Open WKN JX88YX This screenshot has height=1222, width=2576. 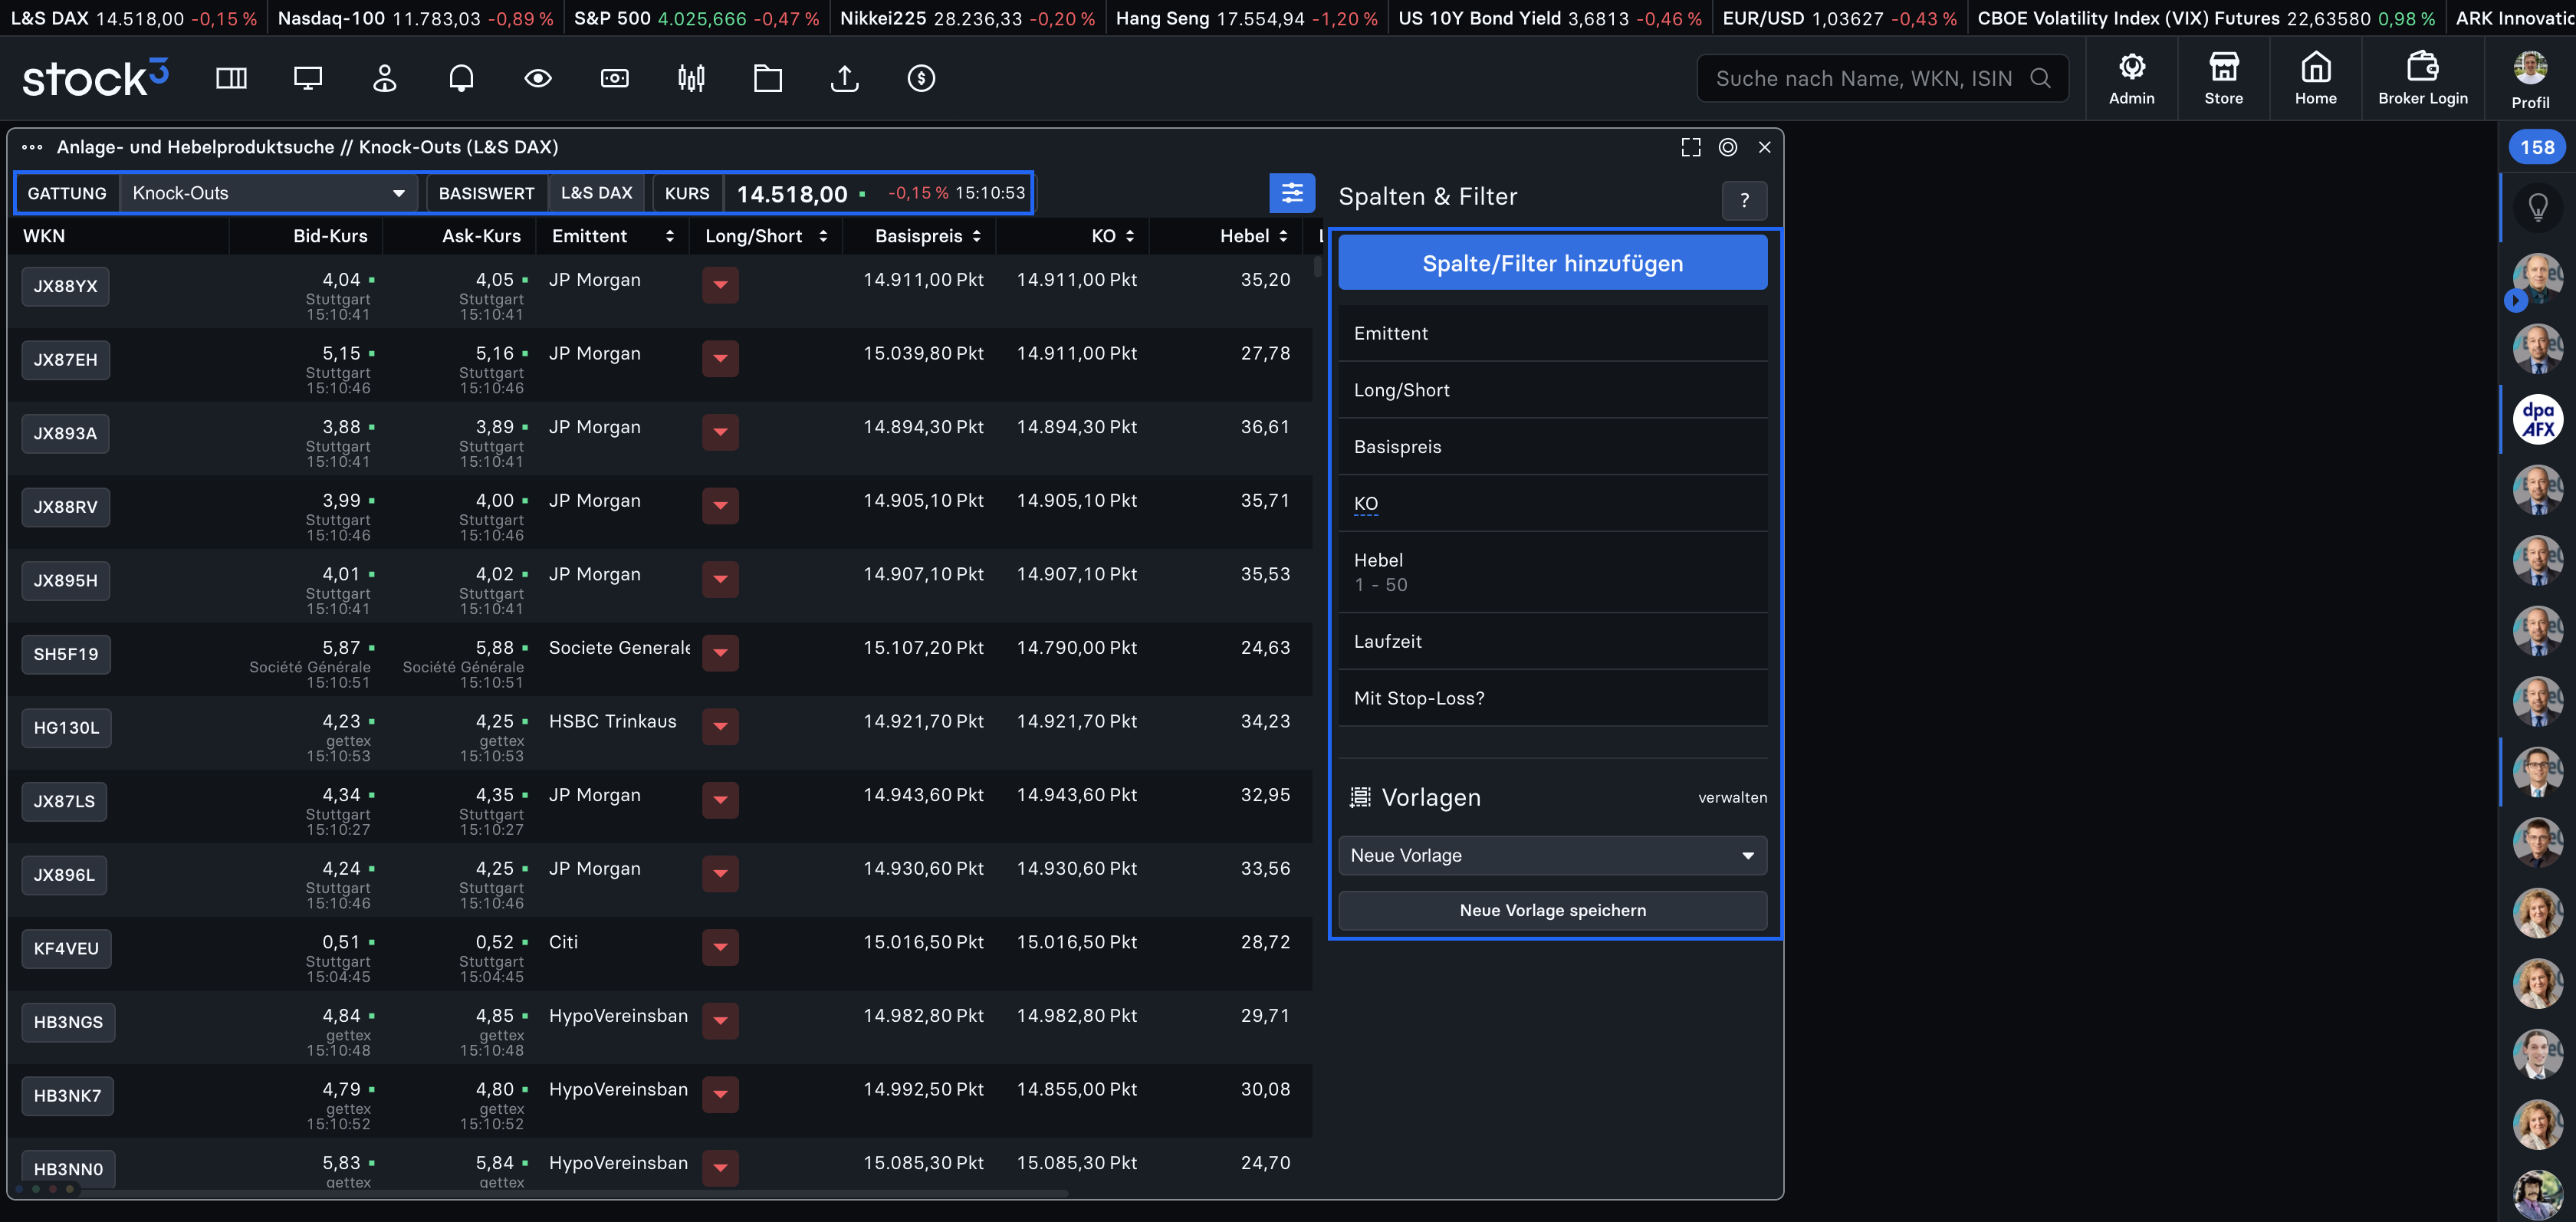(65, 286)
